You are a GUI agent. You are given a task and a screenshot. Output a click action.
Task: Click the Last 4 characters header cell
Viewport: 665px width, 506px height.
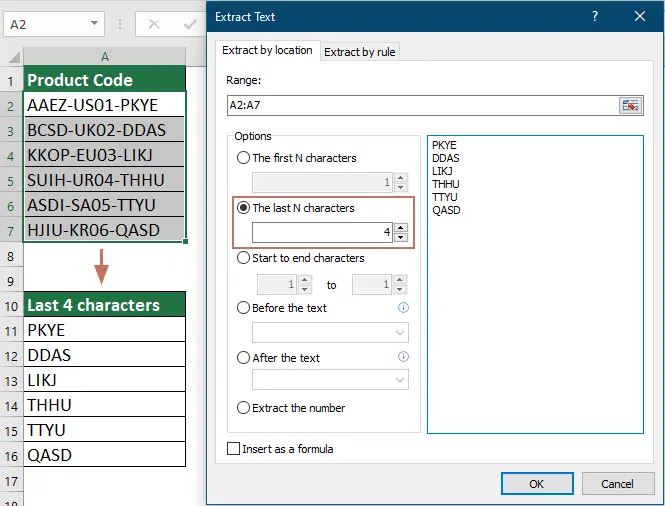pyautogui.click(x=105, y=305)
